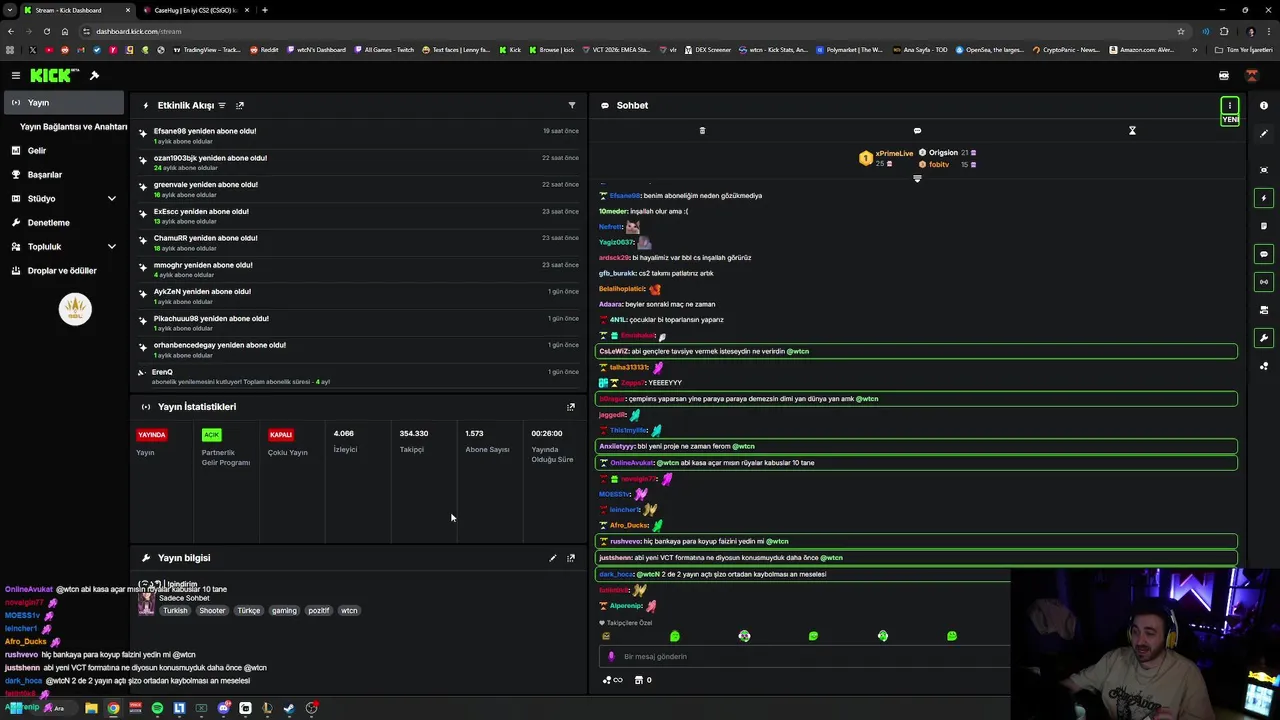Click the CsLeWiZ highlighted chat message
The image size is (1280, 720).
(x=916, y=351)
